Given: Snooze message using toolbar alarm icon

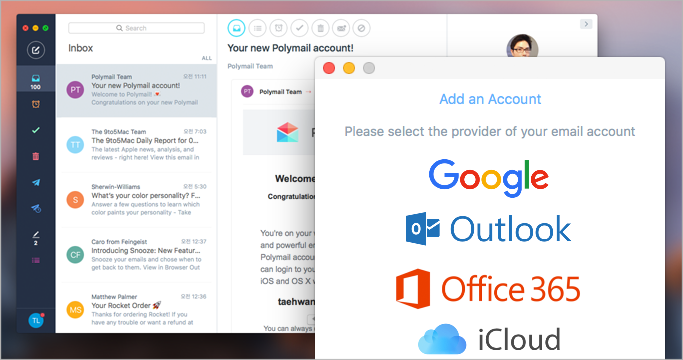Looking at the screenshot, I should point(279,28).
